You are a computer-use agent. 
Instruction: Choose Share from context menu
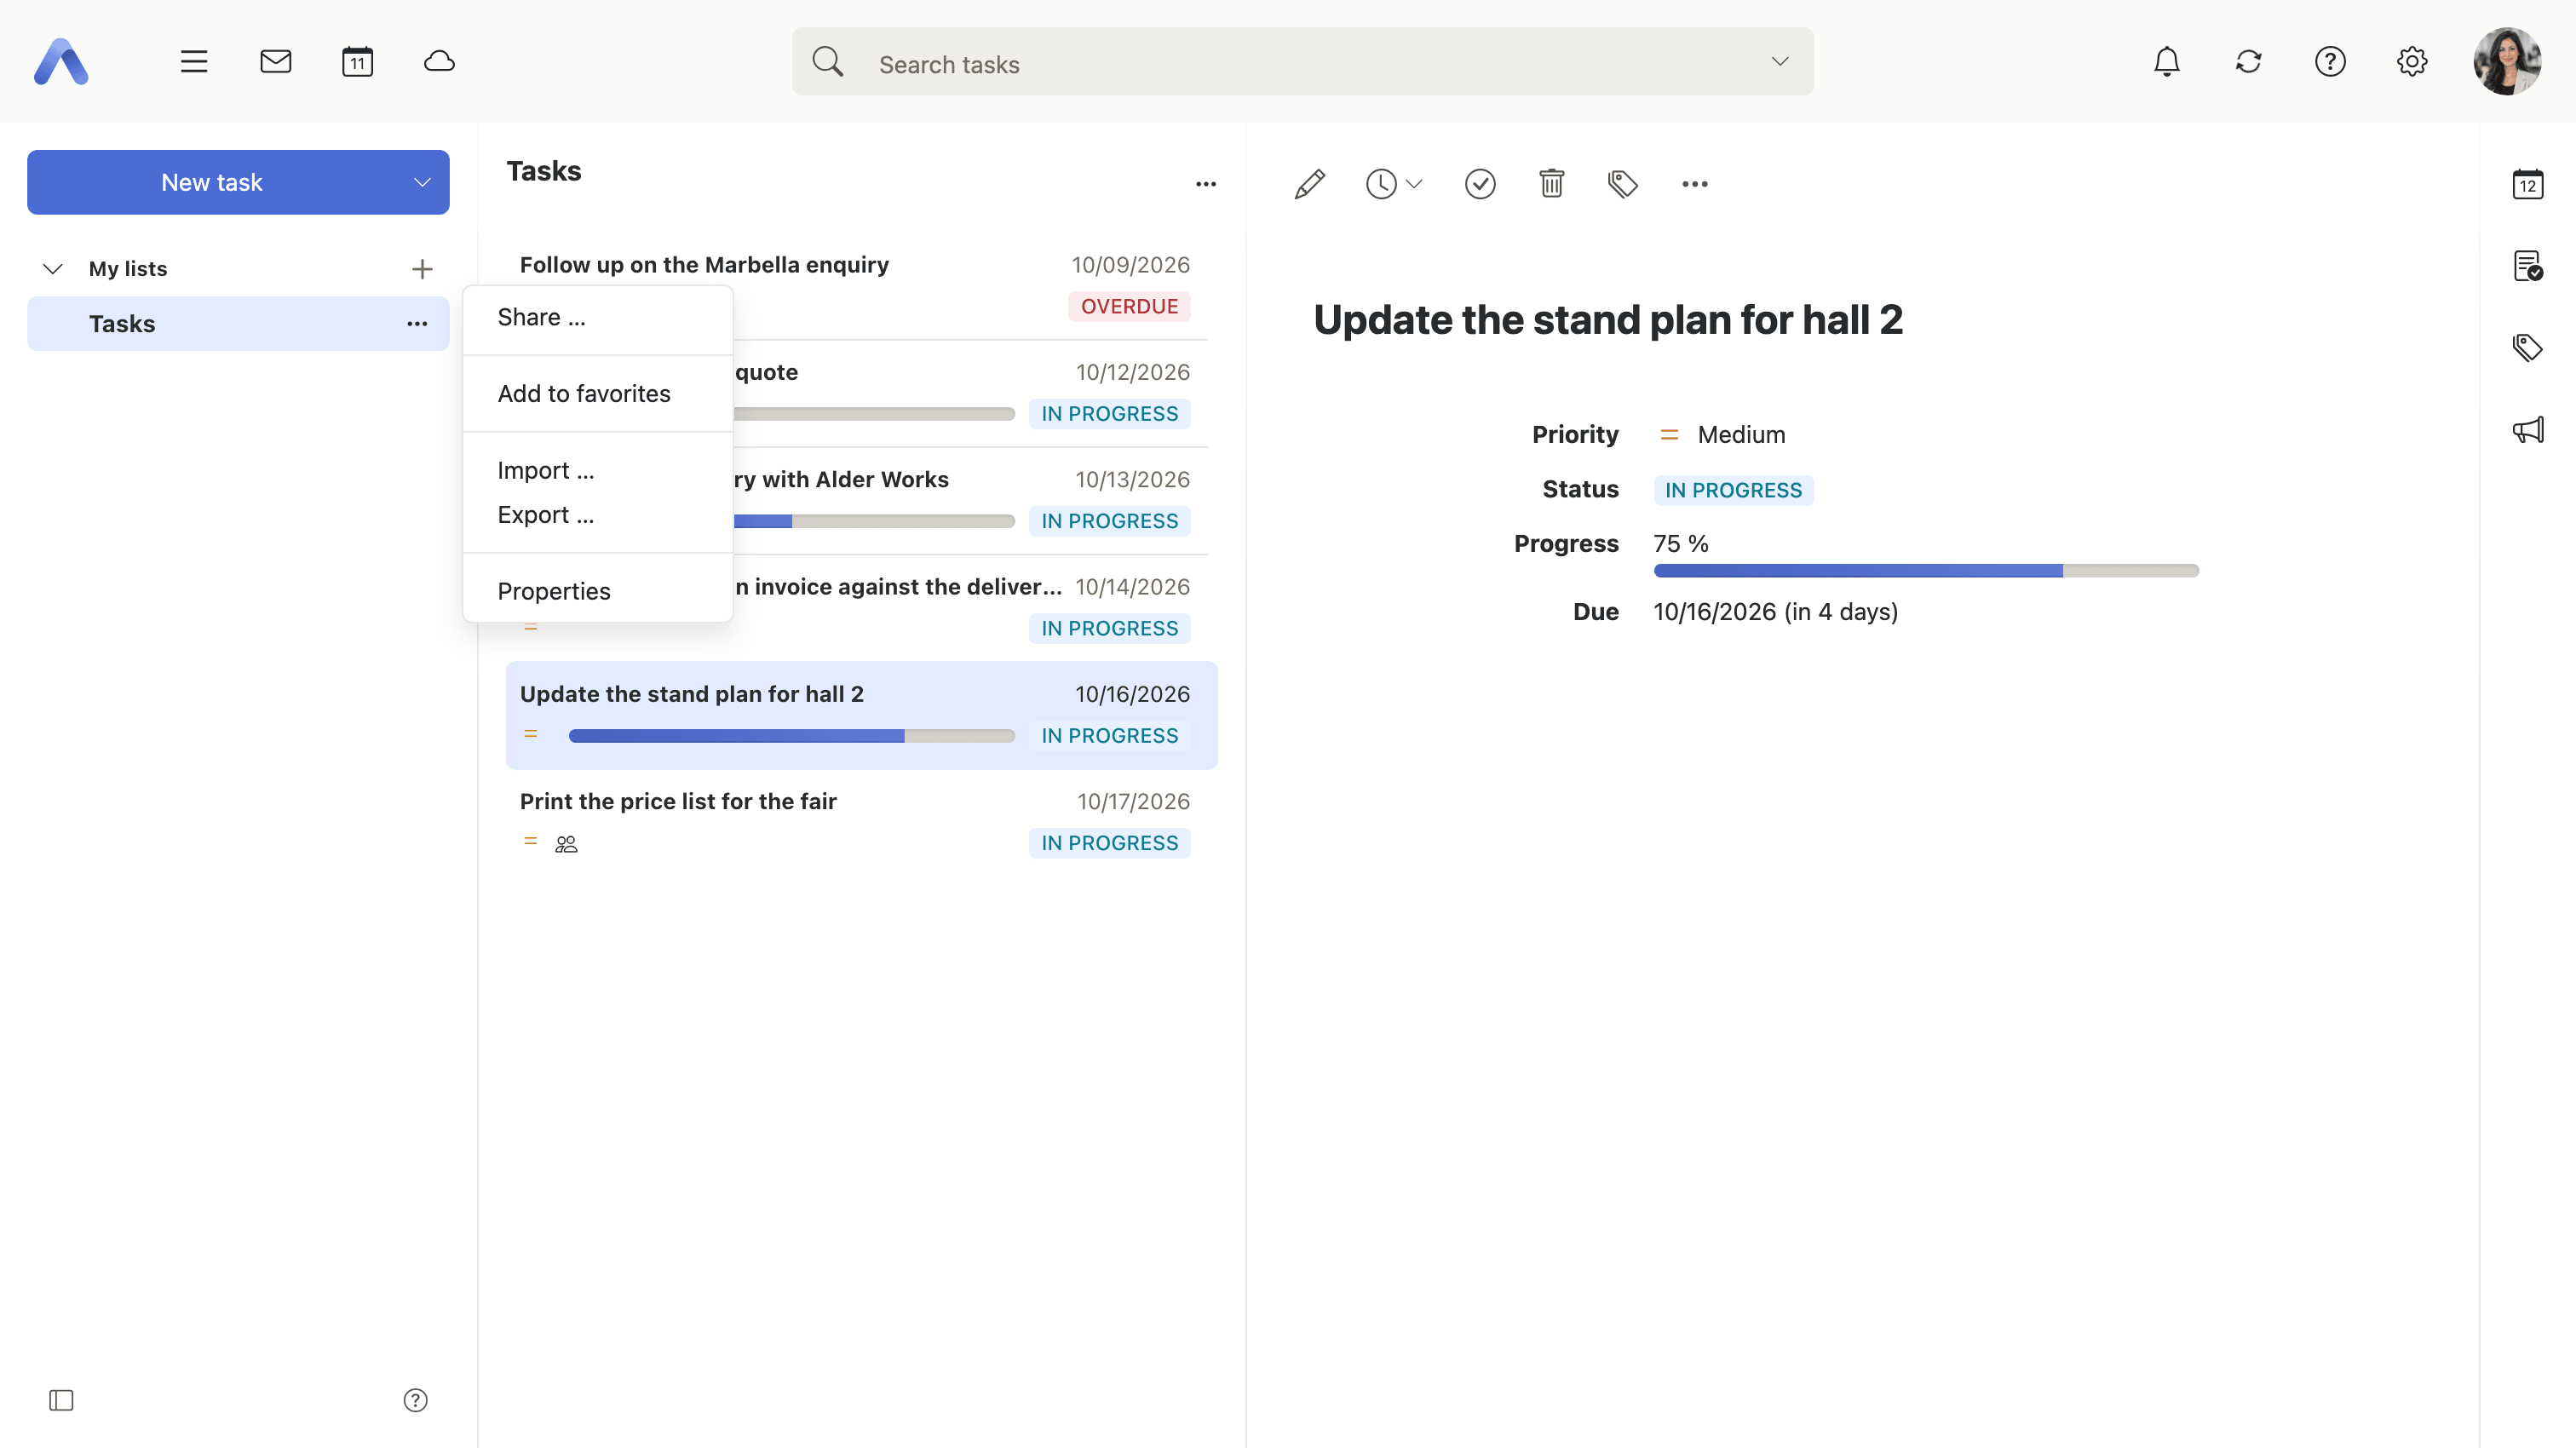[598, 318]
